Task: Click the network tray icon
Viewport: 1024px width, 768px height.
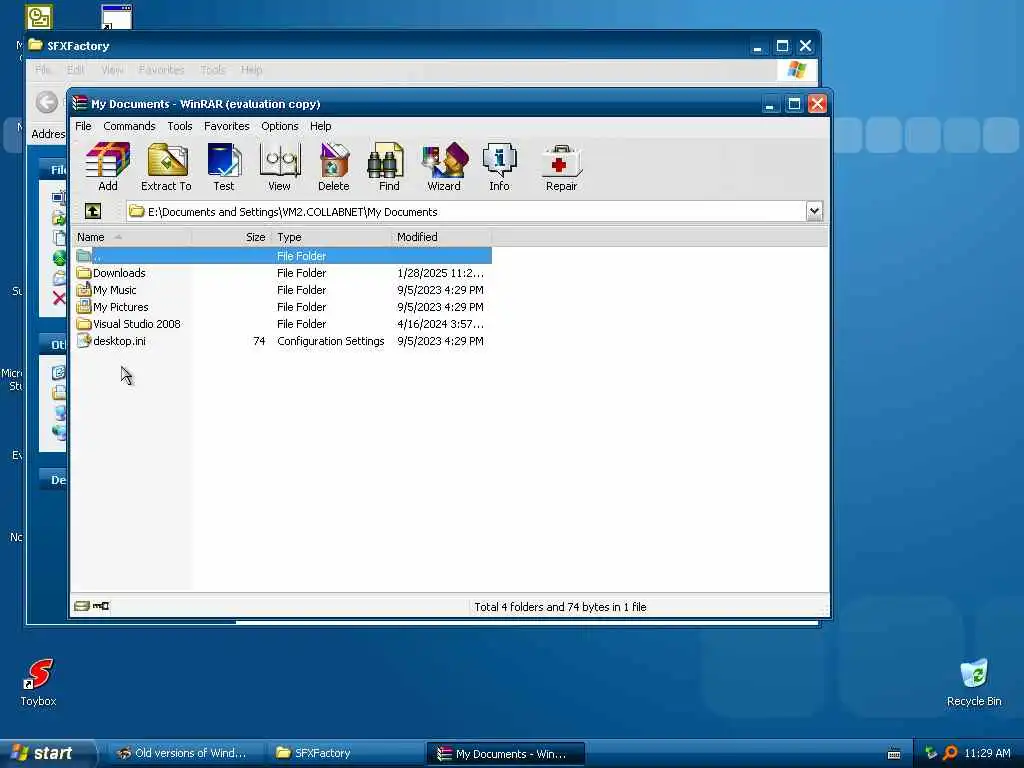Action: [931, 753]
